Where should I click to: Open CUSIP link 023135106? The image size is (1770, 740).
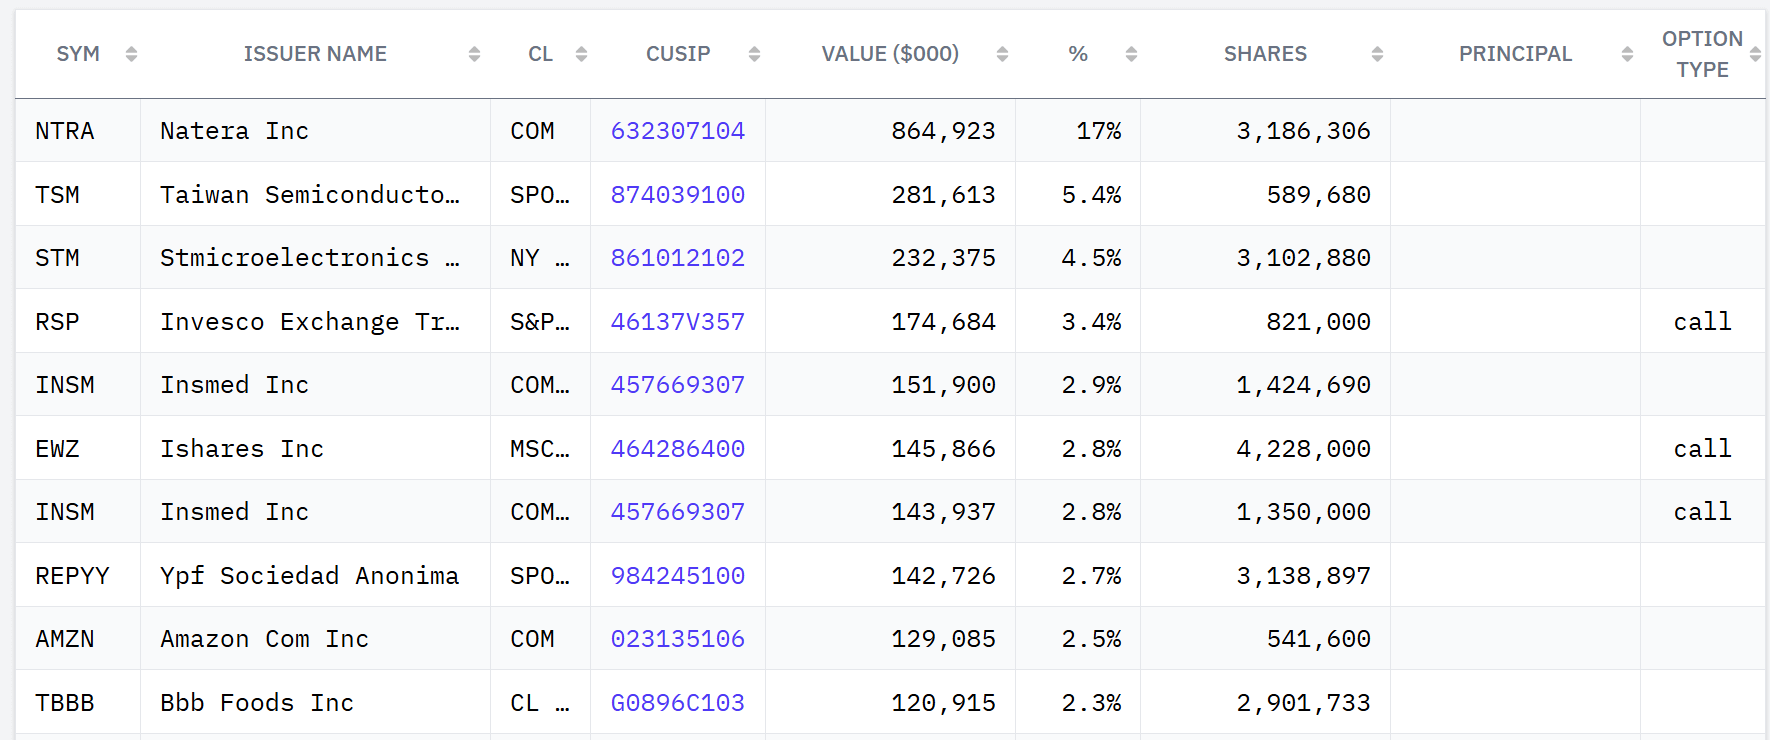[x=678, y=639]
